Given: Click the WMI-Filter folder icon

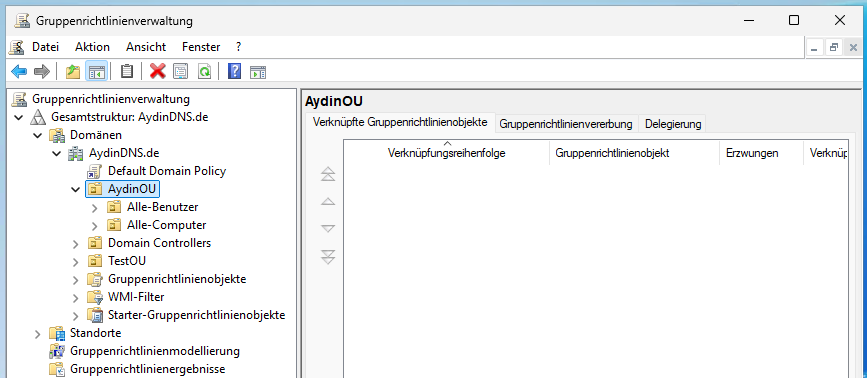Looking at the screenshot, I should point(95,297).
